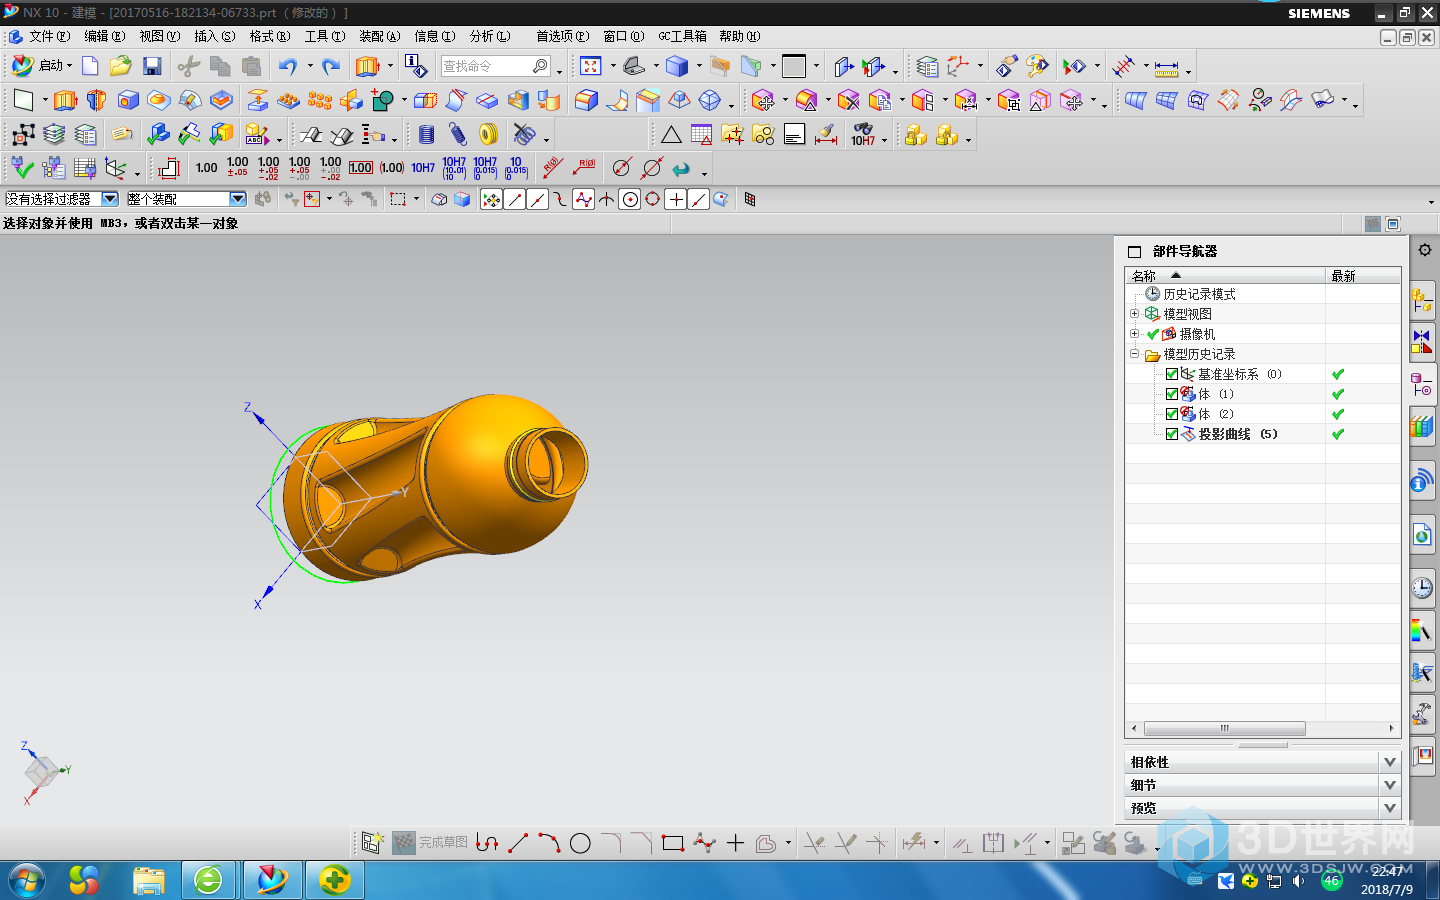Select the sketch Line tool in bottom toolbar
The height and width of the screenshot is (900, 1440).
pos(518,843)
